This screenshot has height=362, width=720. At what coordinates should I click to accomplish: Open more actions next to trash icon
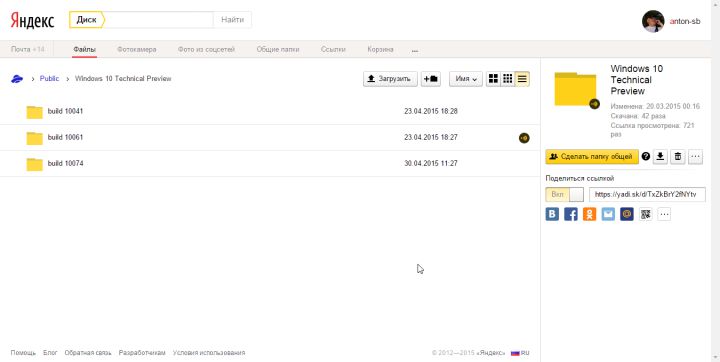point(695,157)
